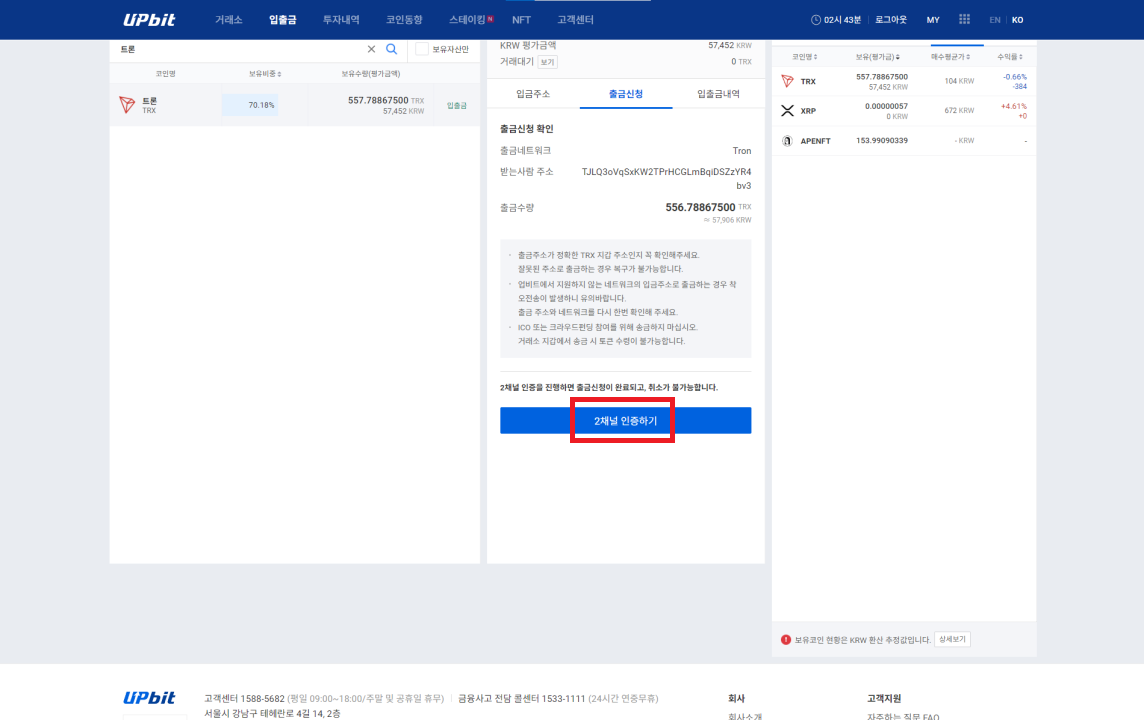The image size is (1144, 720).
Task: Select the APENFT row name
Action: (815, 141)
